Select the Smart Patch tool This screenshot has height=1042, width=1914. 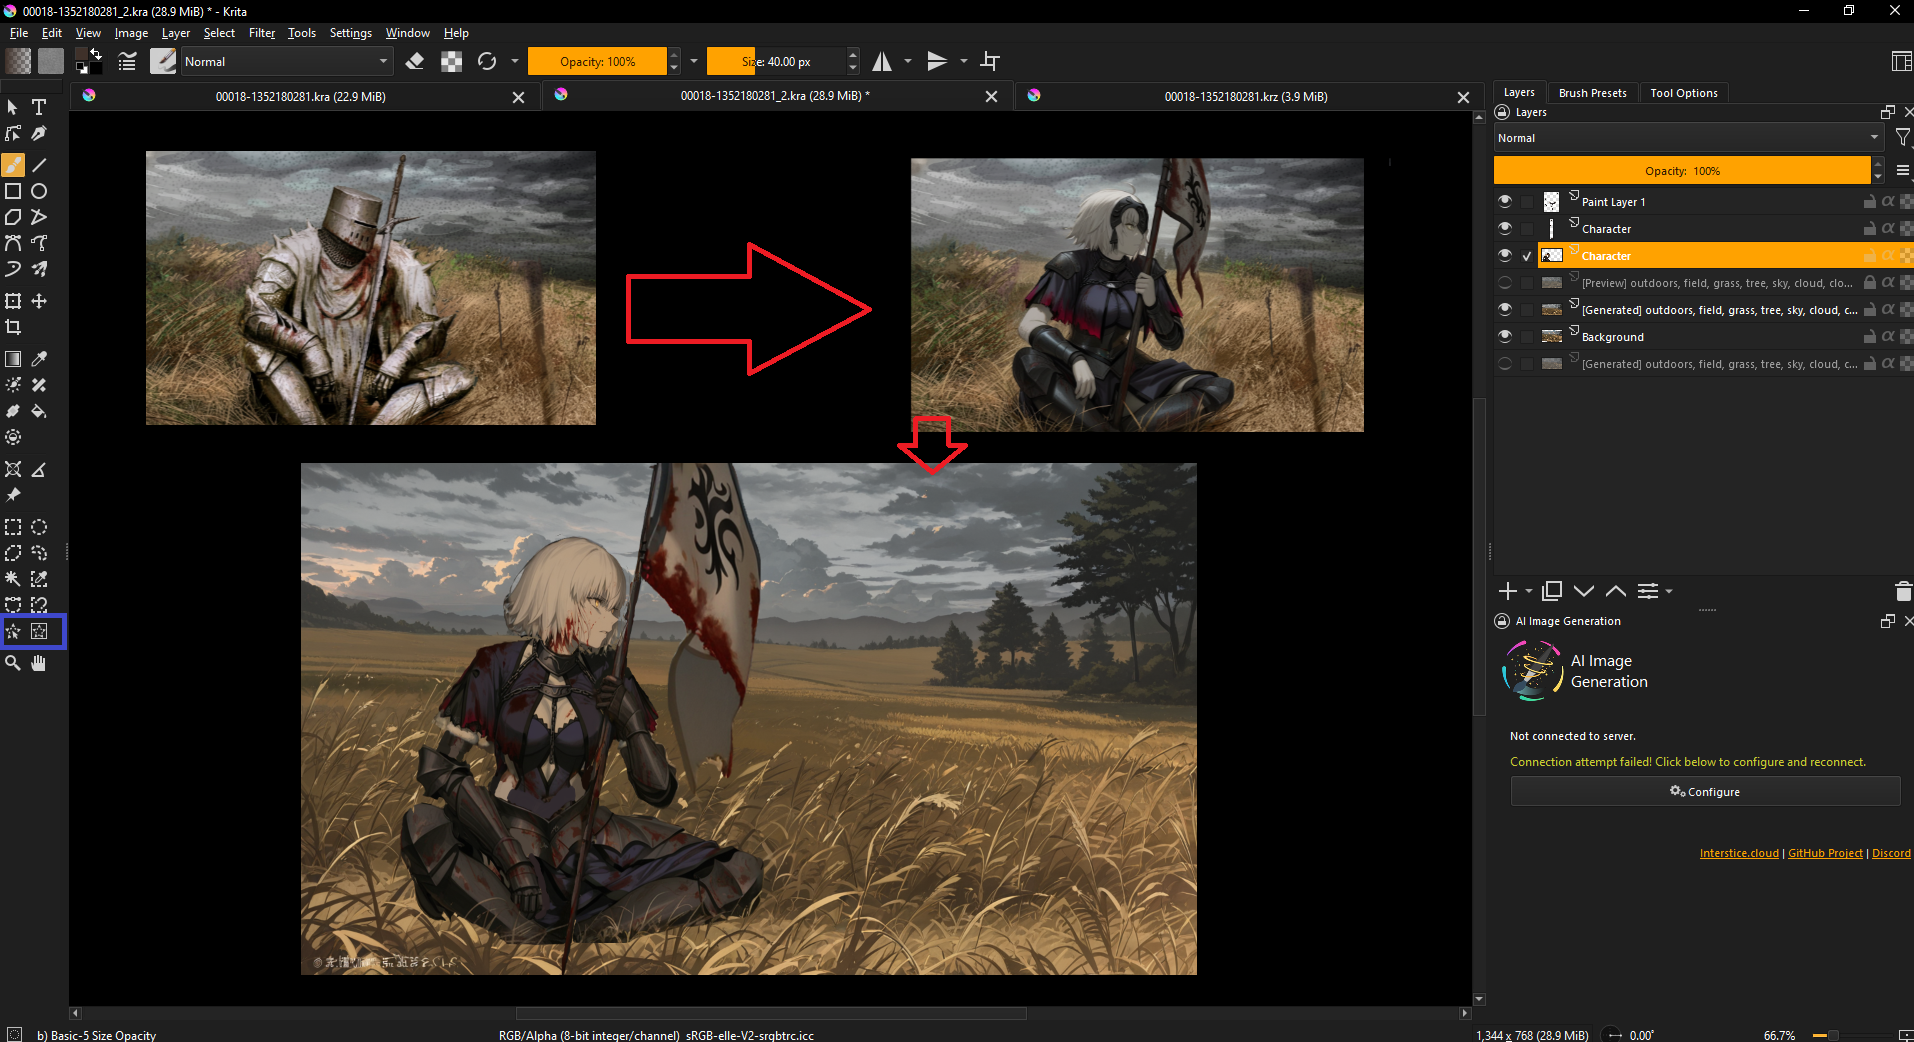pyautogui.click(x=39, y=385)
